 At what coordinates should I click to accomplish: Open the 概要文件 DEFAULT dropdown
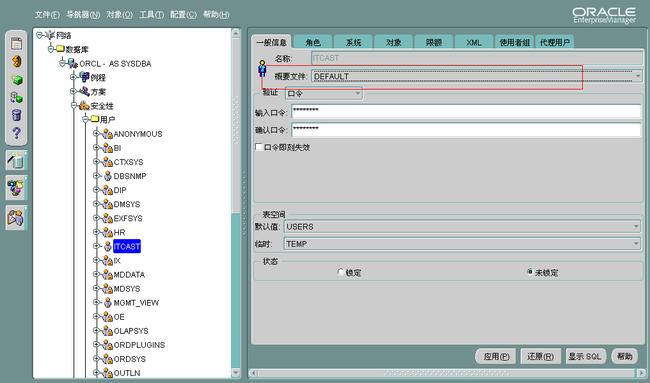coord(477,76)
